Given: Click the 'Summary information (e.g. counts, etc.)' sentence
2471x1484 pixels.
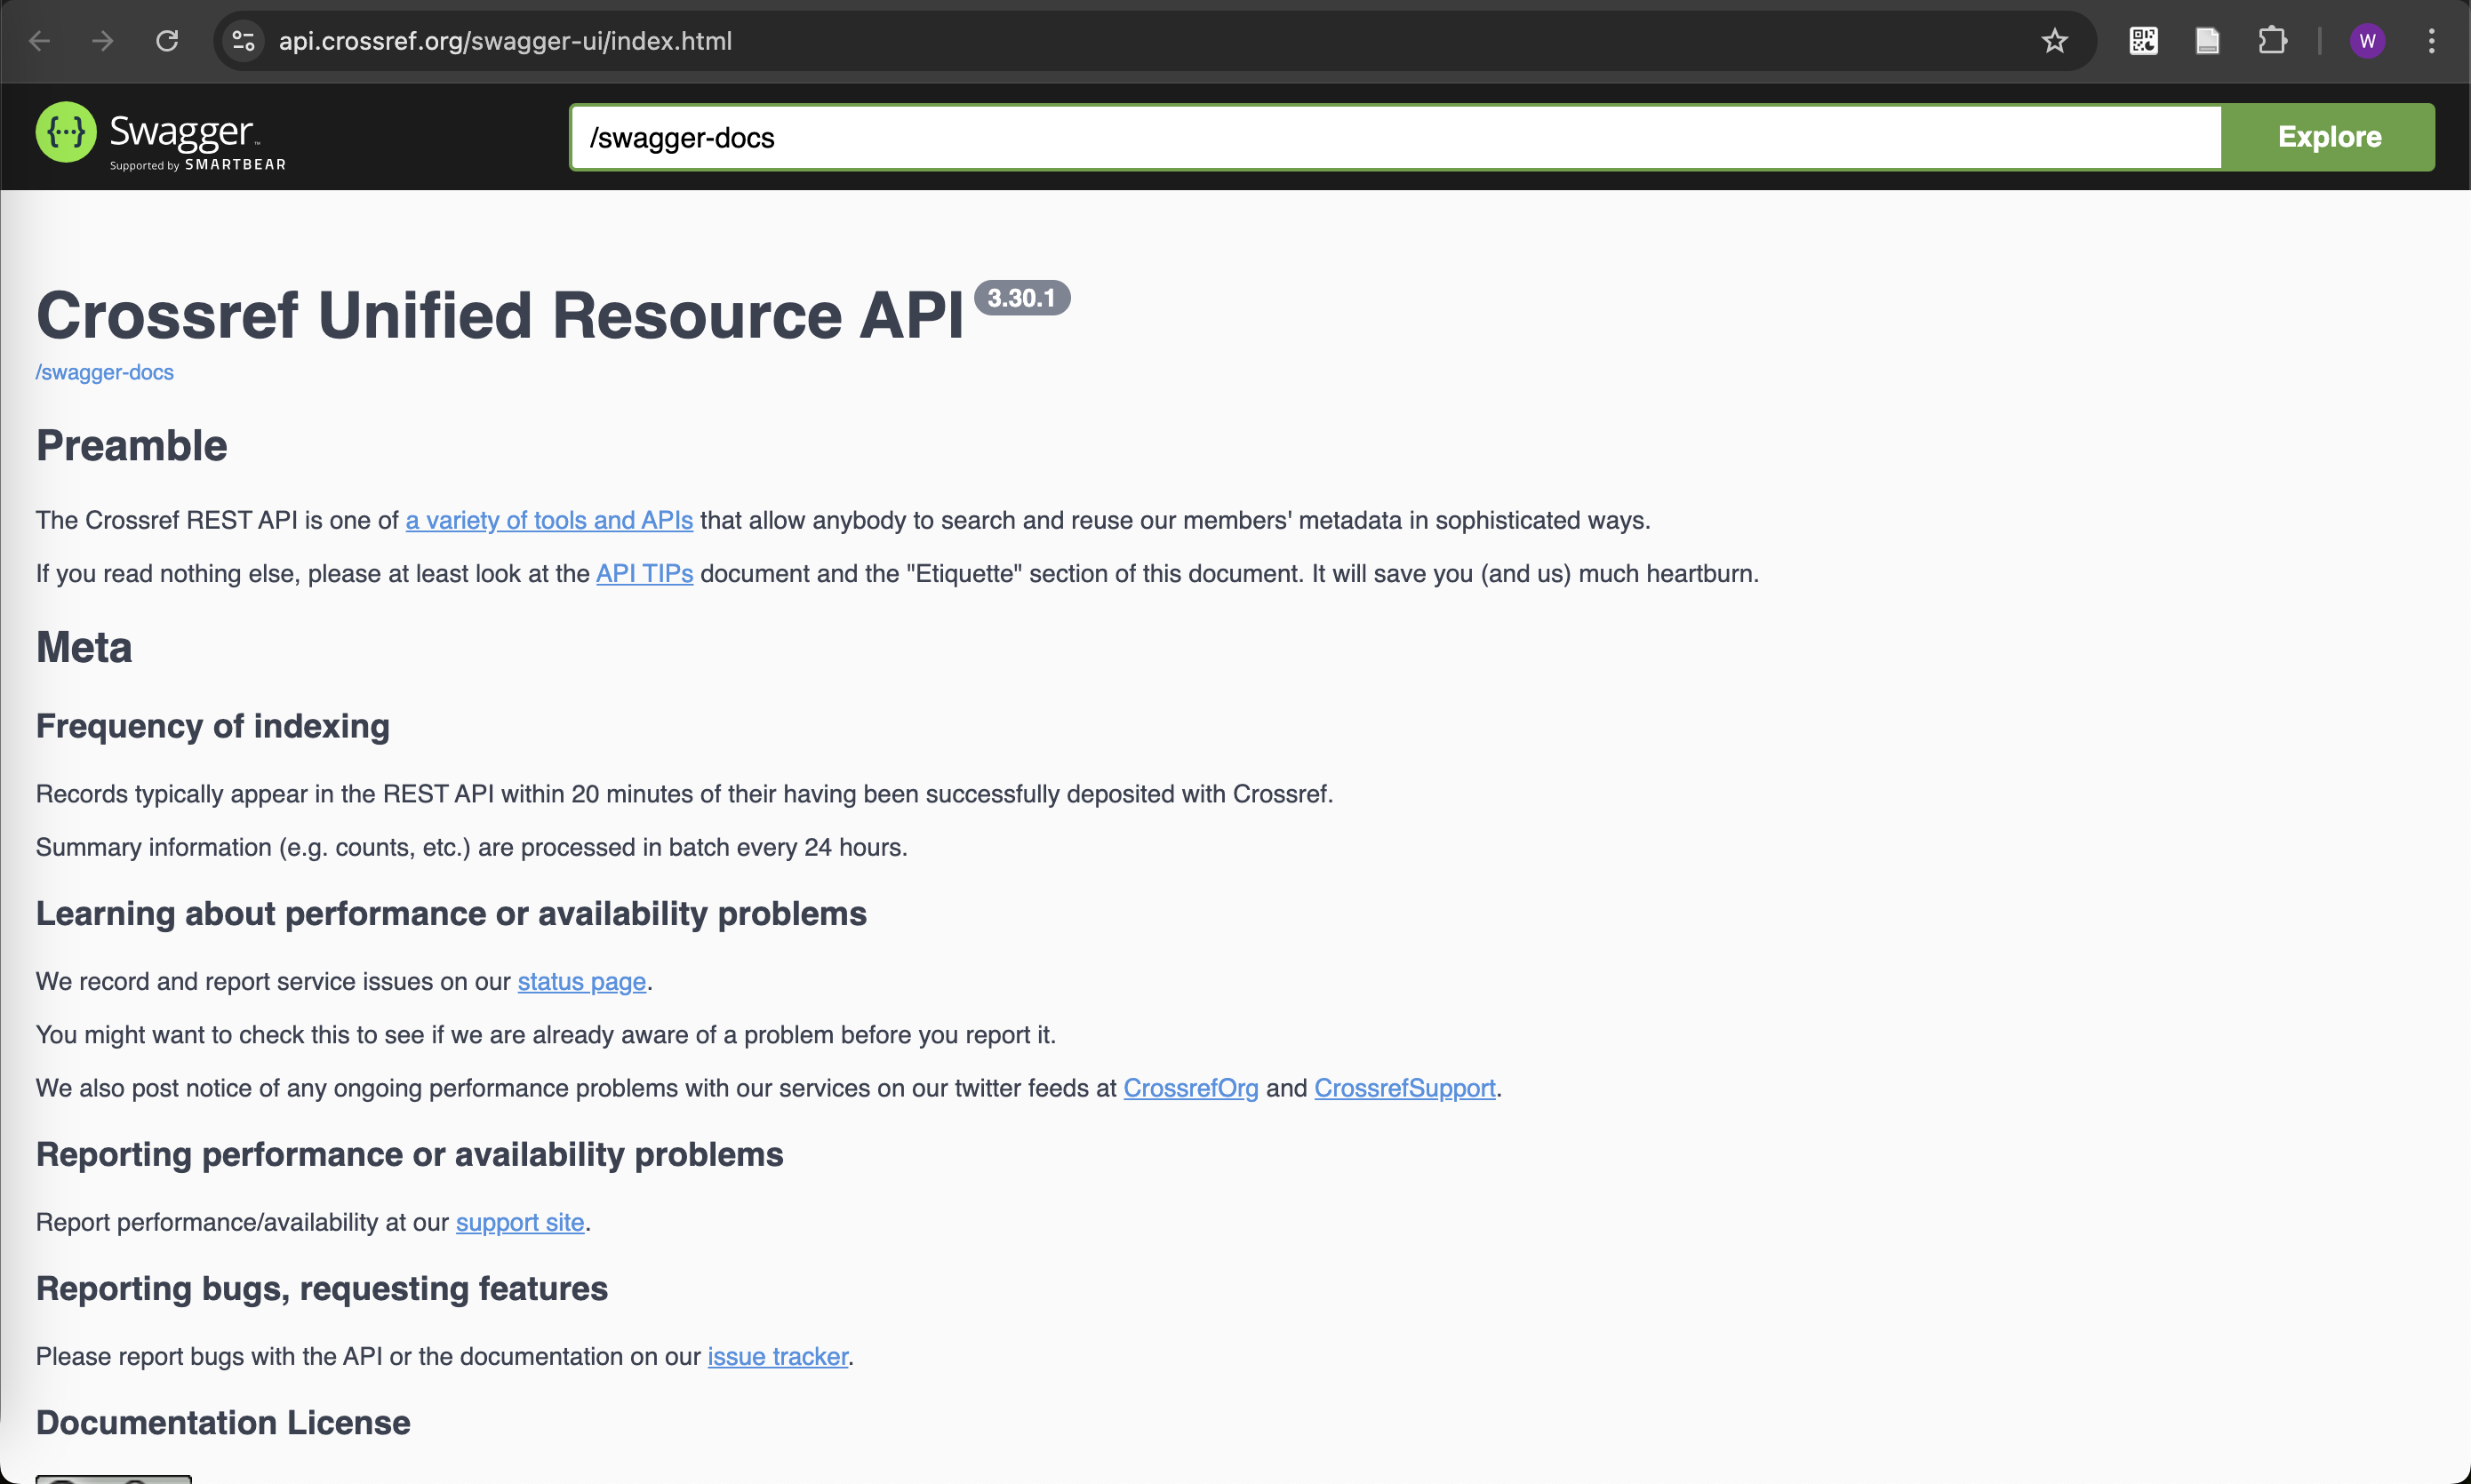Looking at the screenshot, I should (472, 847).
